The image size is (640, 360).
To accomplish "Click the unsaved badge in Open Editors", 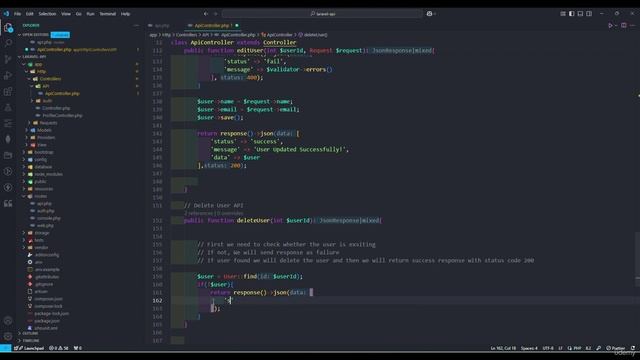I will pos(60,35).
